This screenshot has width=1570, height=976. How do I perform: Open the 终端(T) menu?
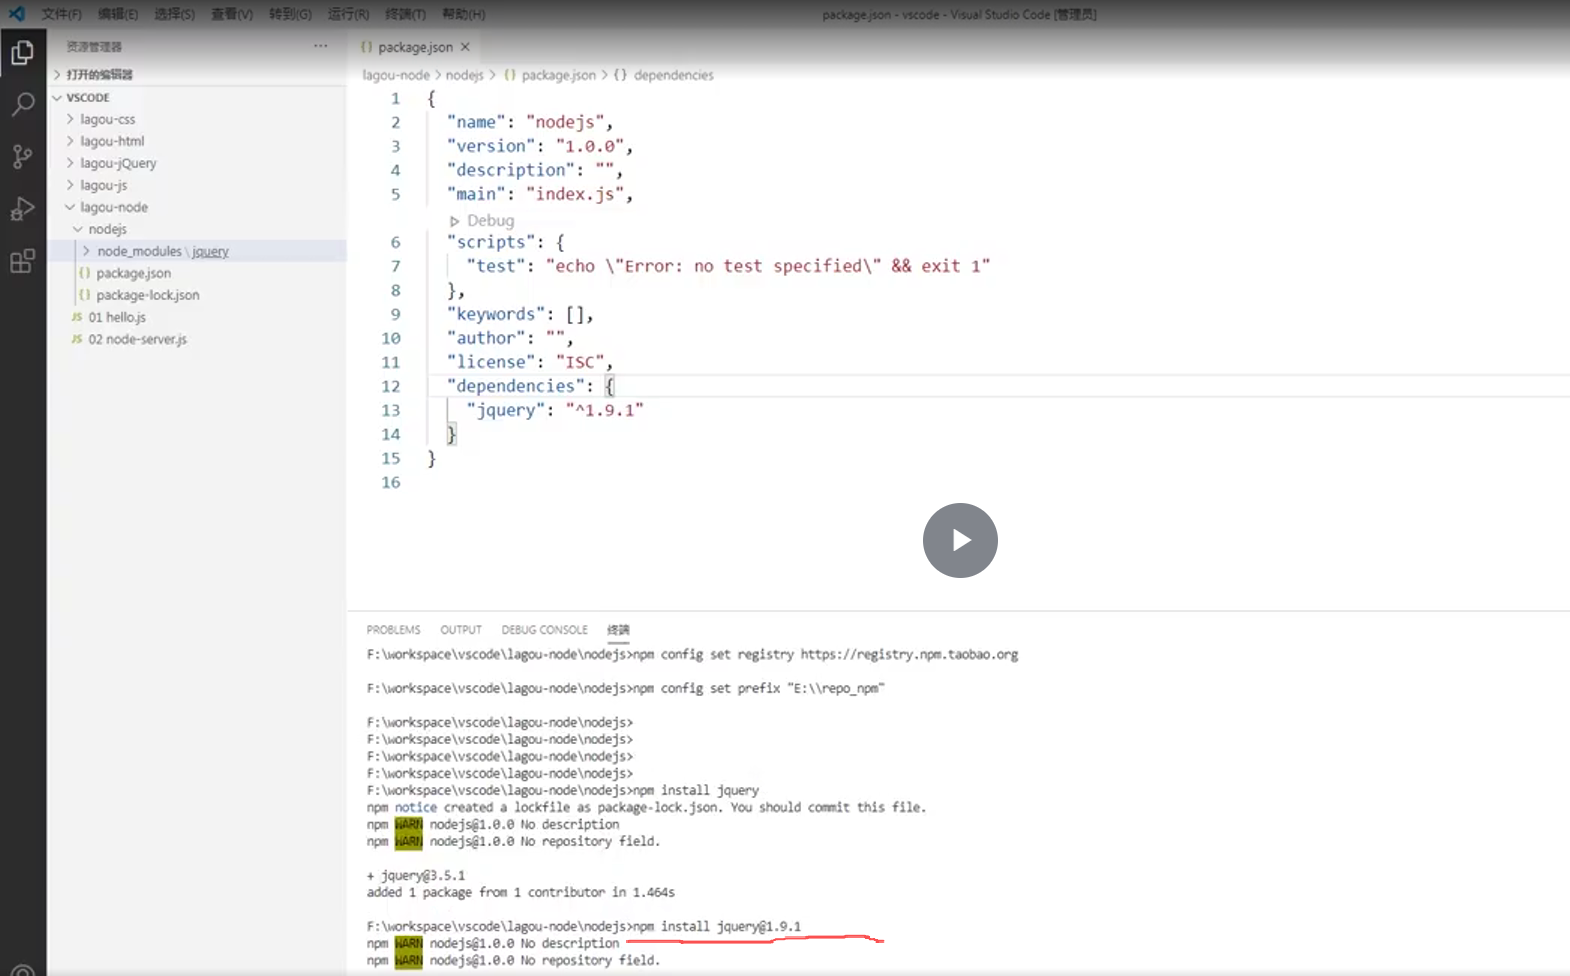(405, 14)
